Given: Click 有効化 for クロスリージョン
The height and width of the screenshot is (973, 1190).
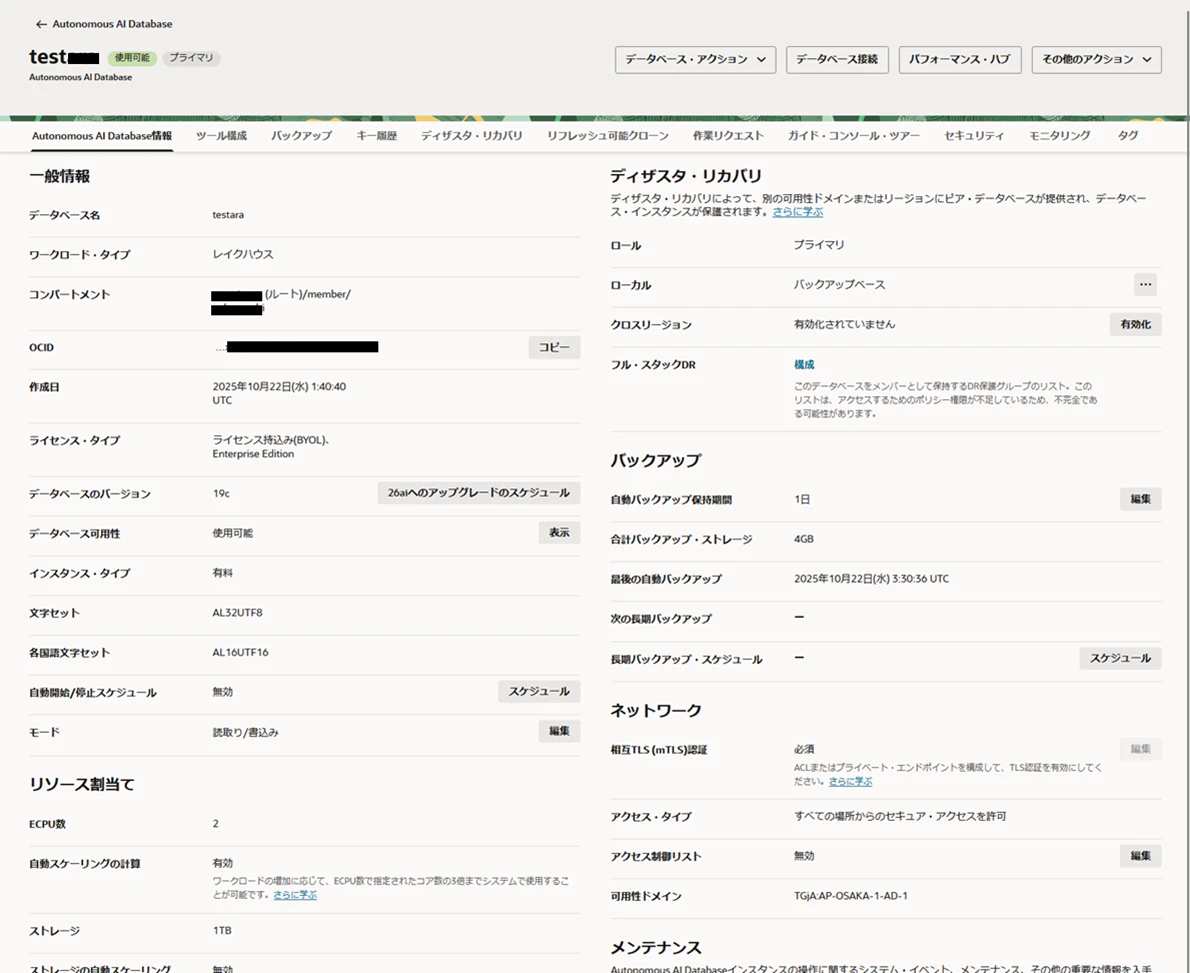Looking at the screenshot, I should point(1135,324).
